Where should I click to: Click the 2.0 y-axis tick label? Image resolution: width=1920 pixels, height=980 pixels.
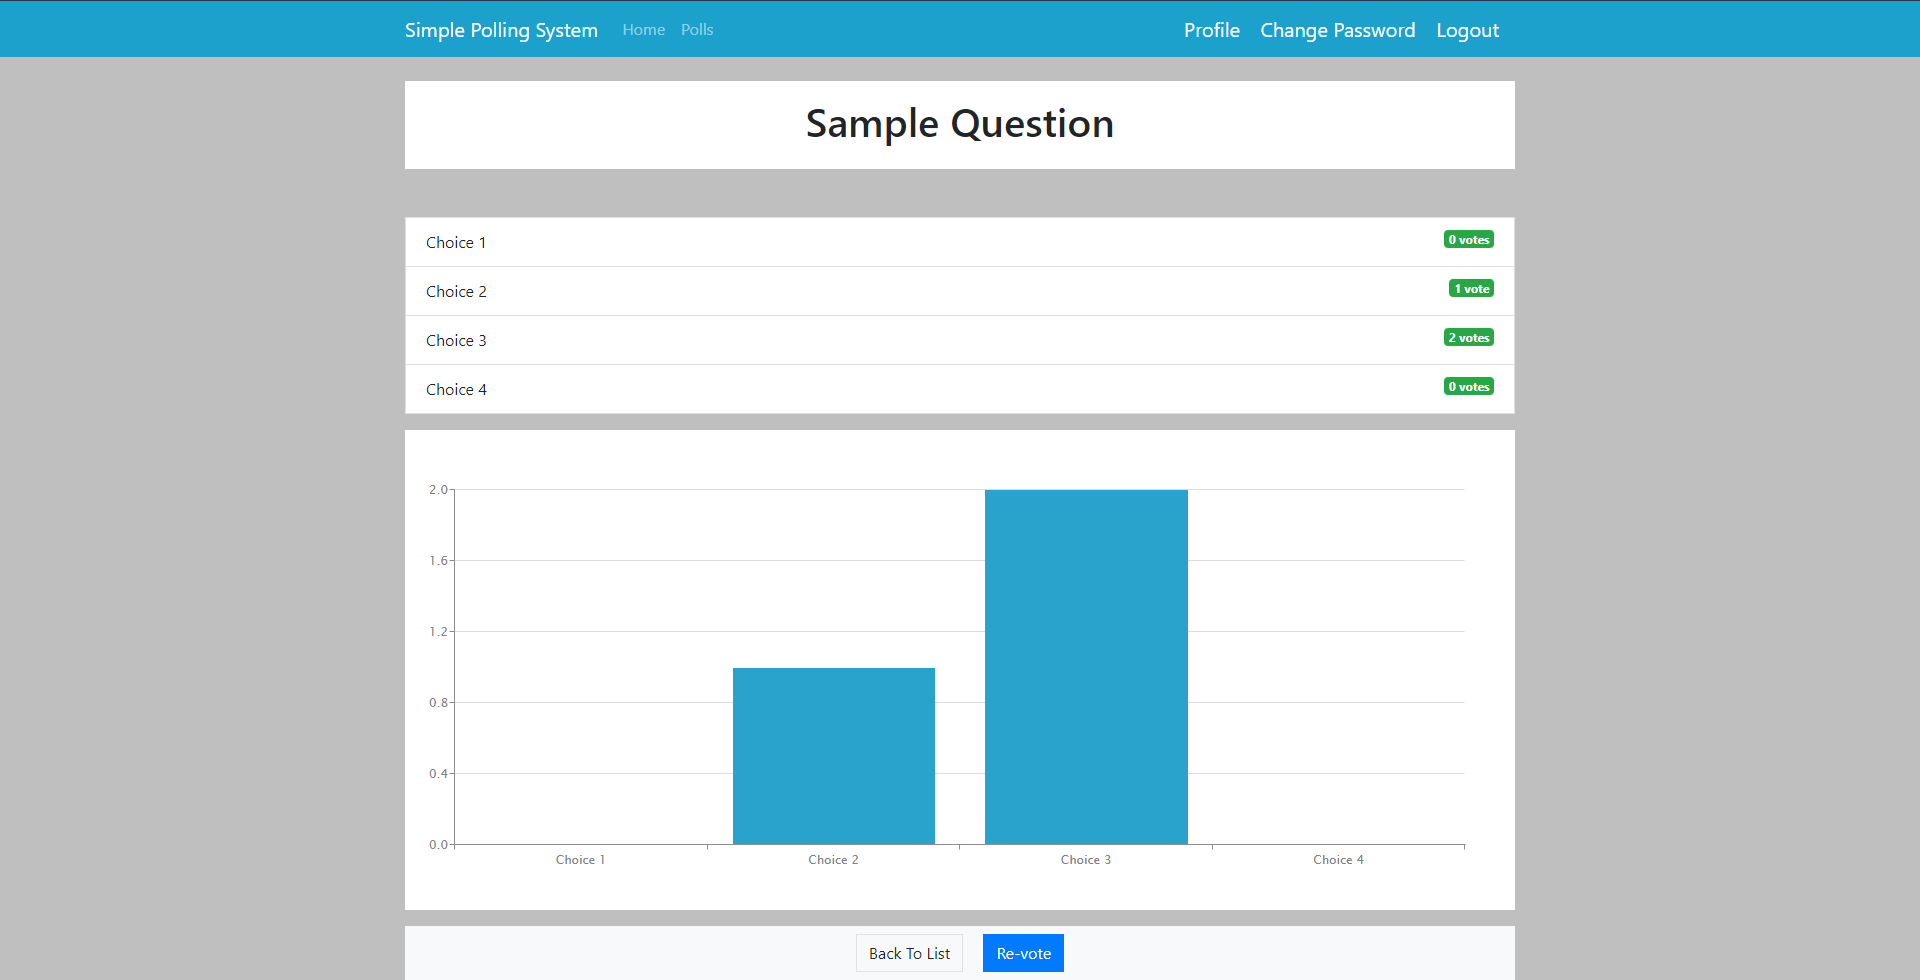tap(438, 490)
